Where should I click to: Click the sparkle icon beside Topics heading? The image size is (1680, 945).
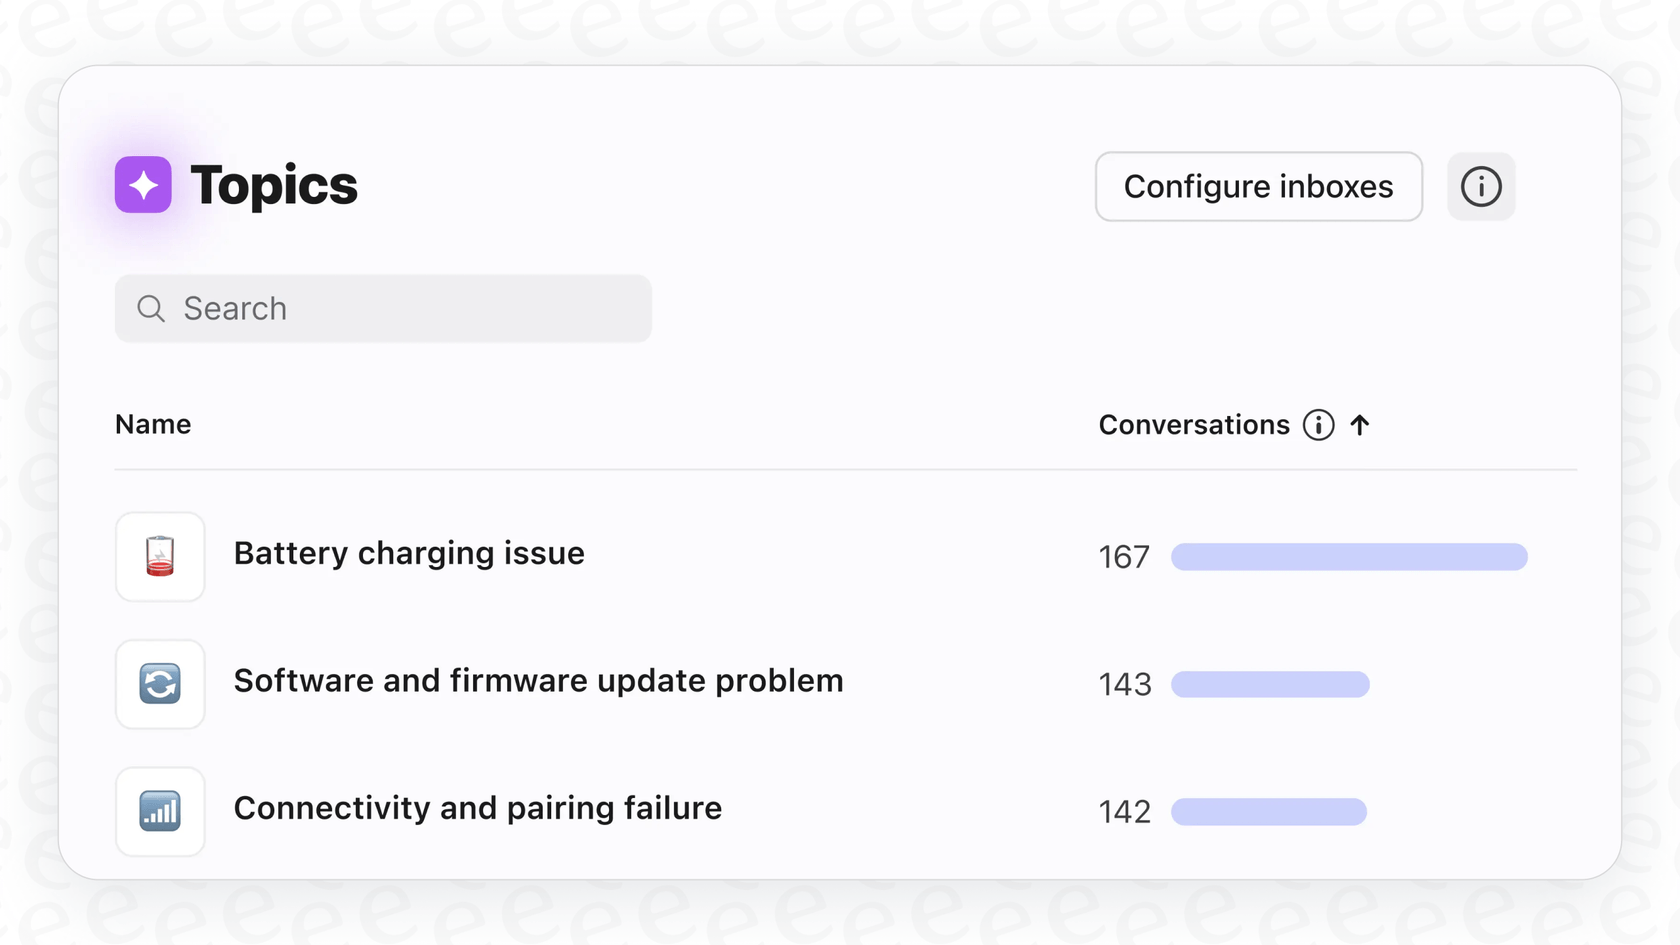pos(142,184)
